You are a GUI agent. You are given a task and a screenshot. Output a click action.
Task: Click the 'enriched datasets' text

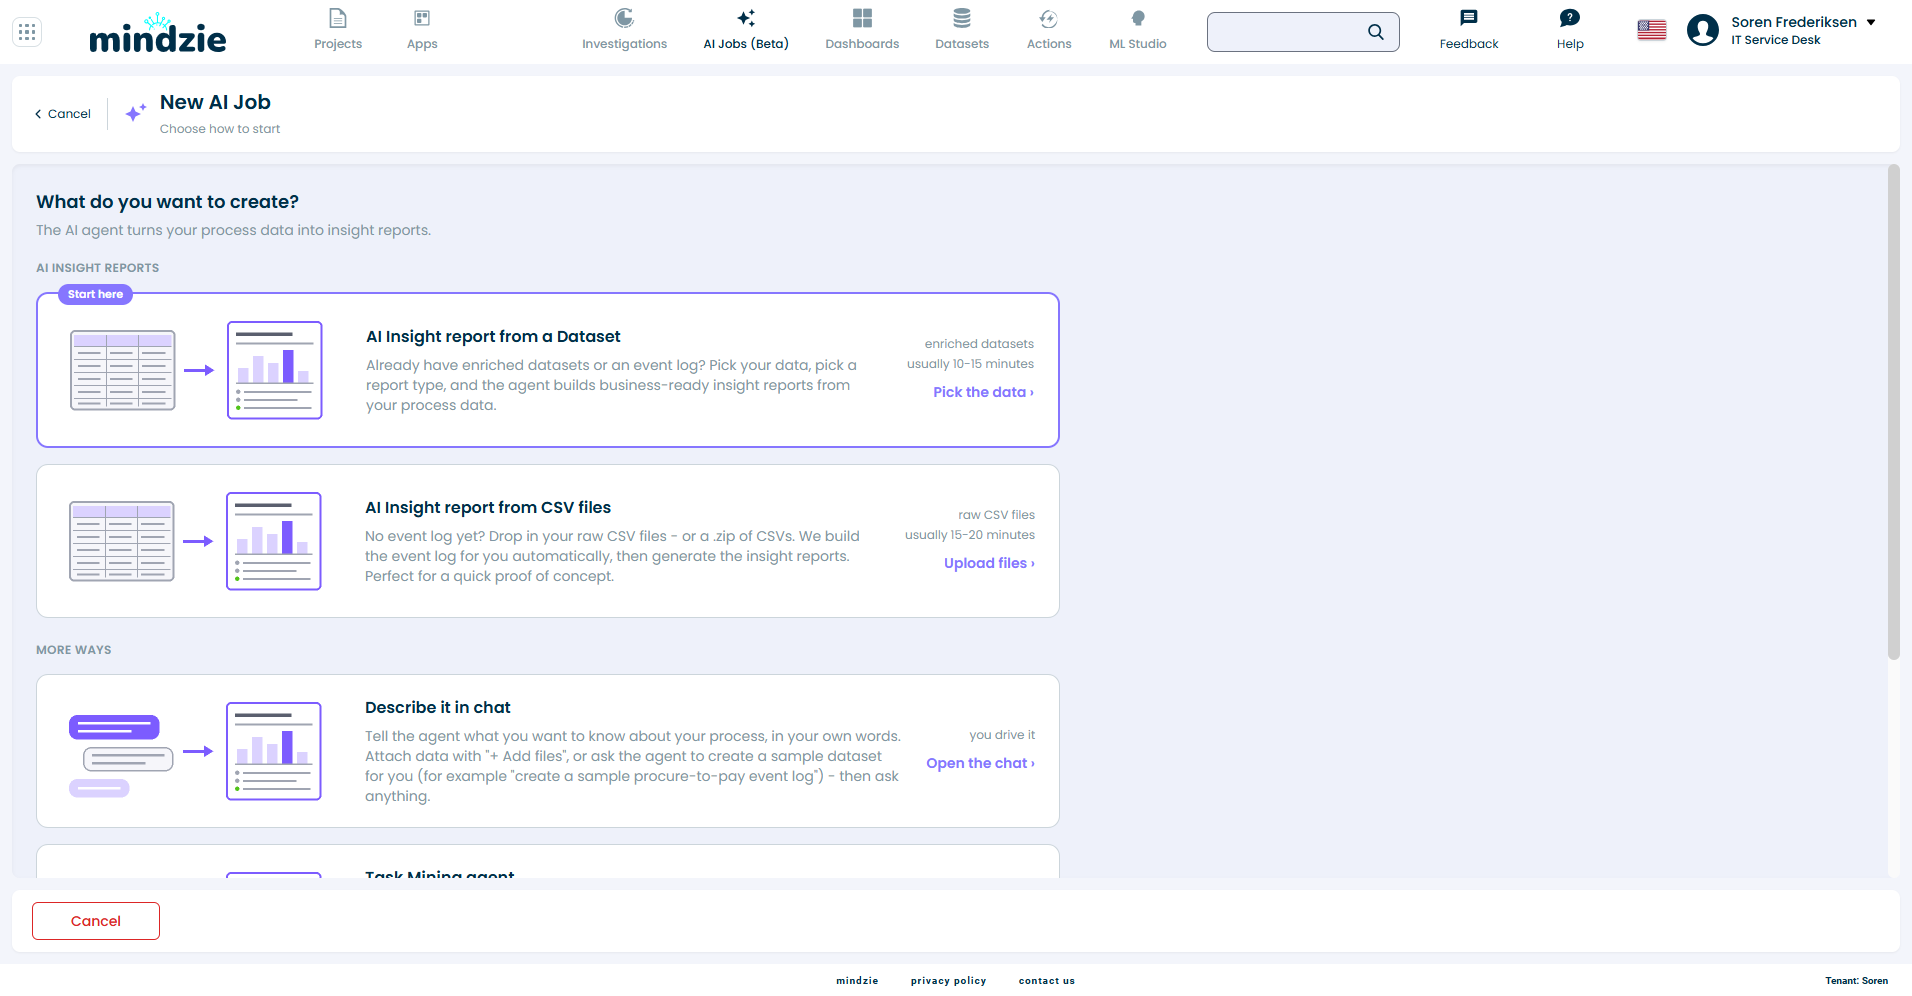click(x=979, y=344)
